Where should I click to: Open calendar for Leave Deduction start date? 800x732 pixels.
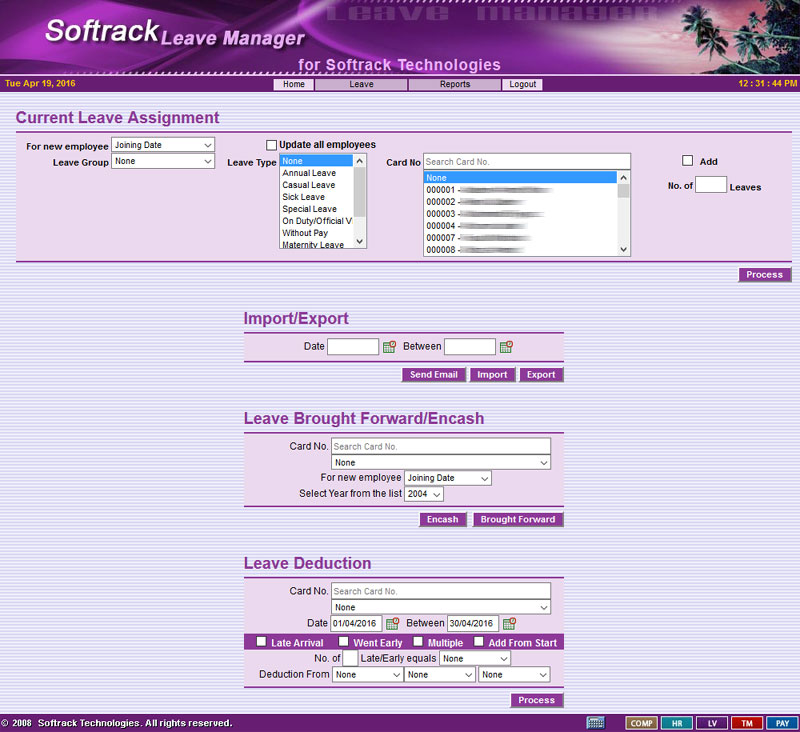pyautogui.click(x=392, y=623)
